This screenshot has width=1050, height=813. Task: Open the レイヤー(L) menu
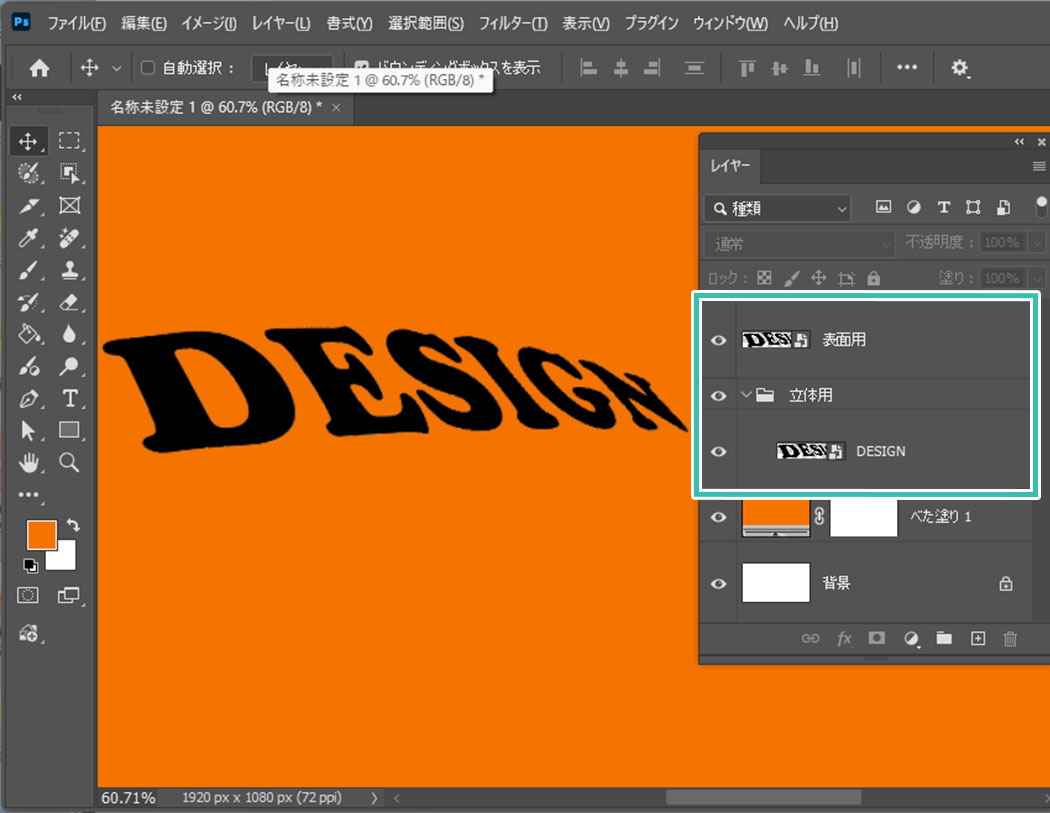[x=281, y=23]
